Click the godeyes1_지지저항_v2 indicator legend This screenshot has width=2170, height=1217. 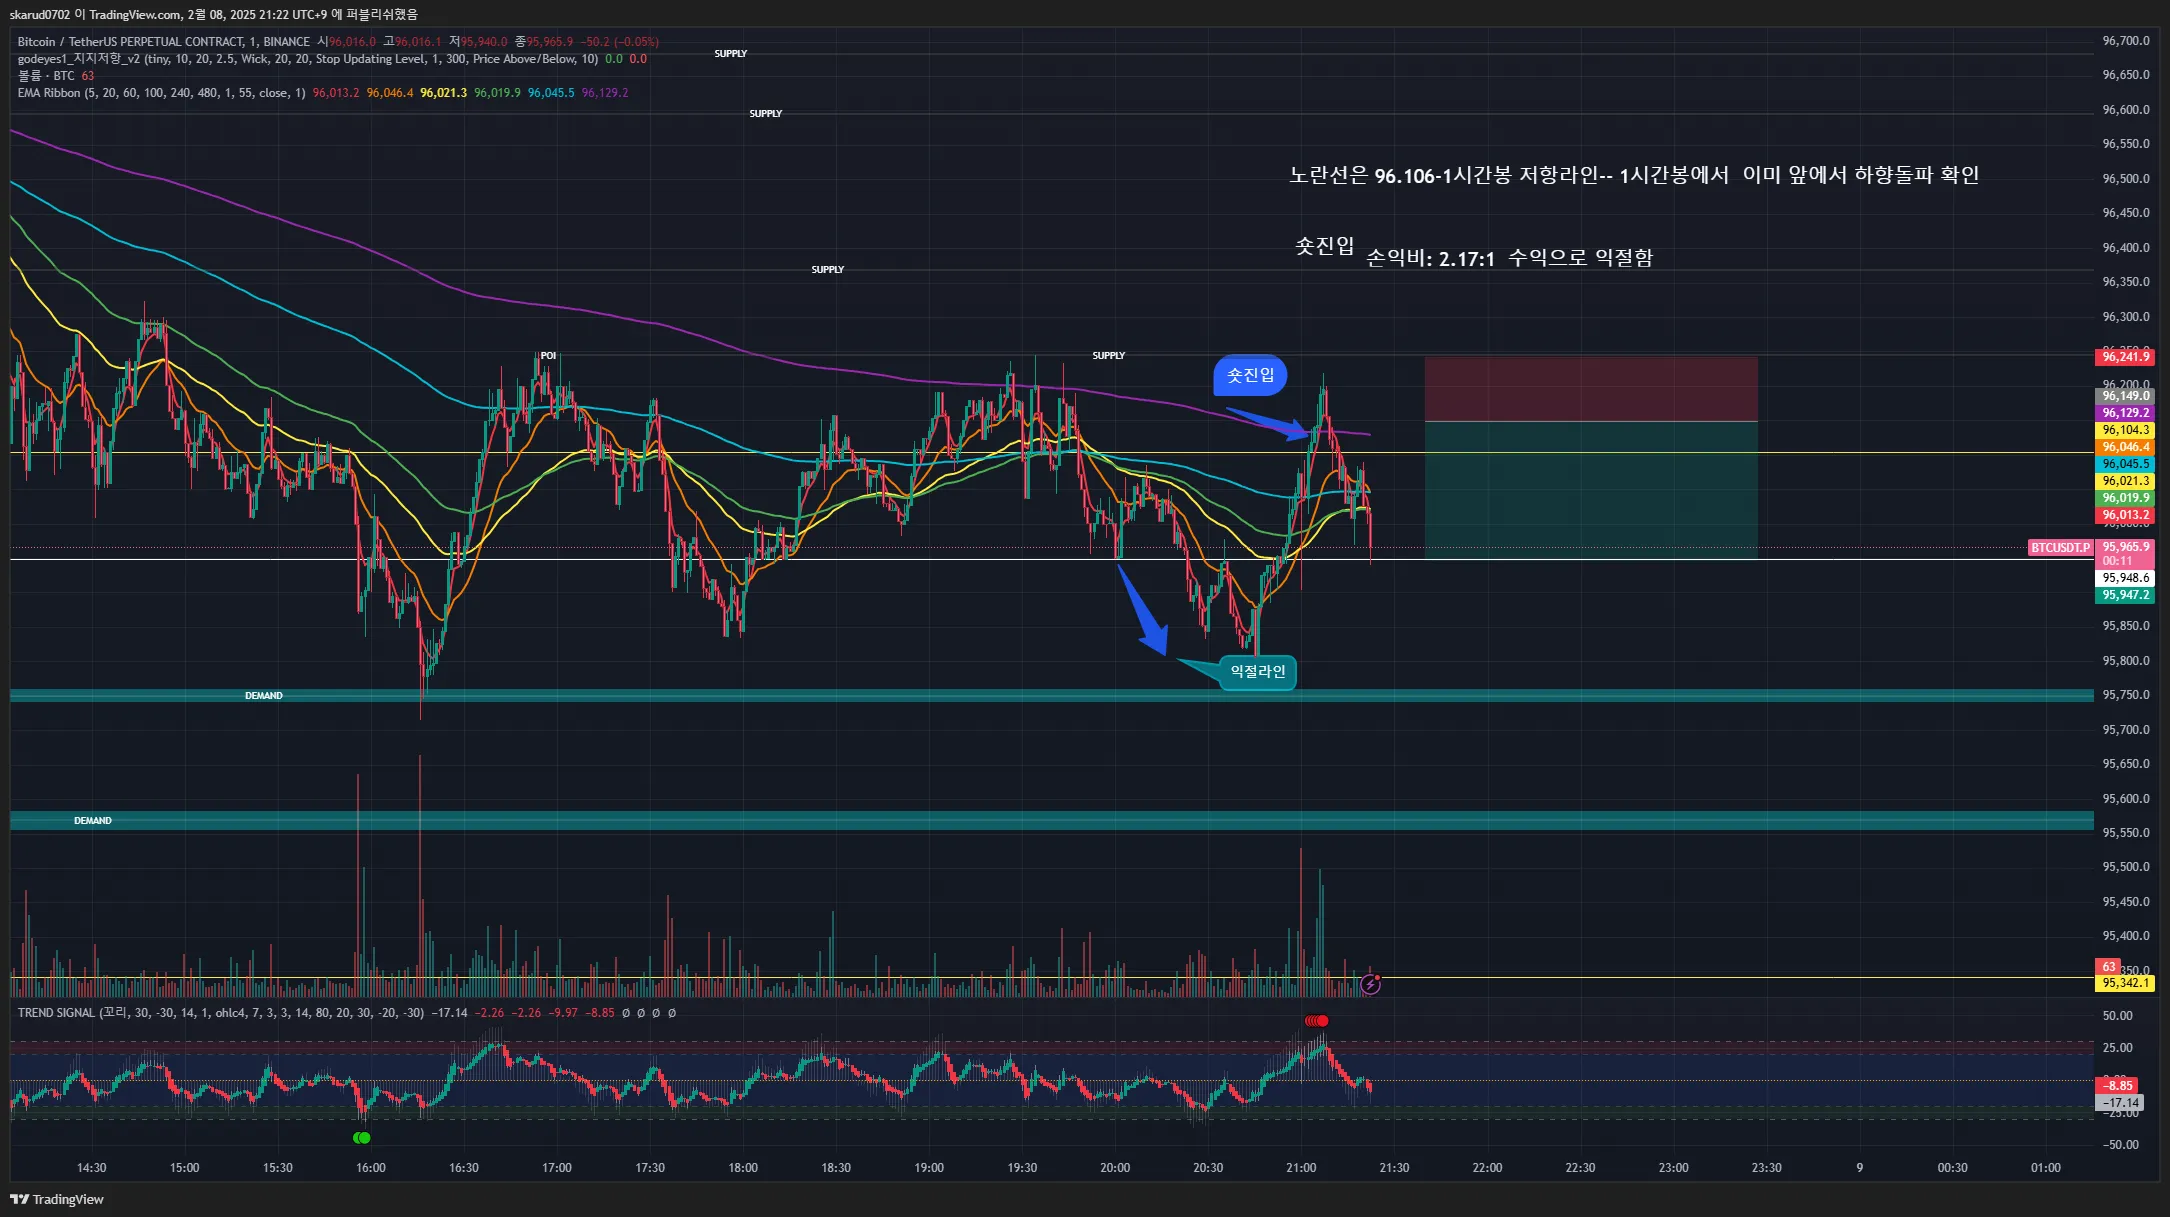307,59
